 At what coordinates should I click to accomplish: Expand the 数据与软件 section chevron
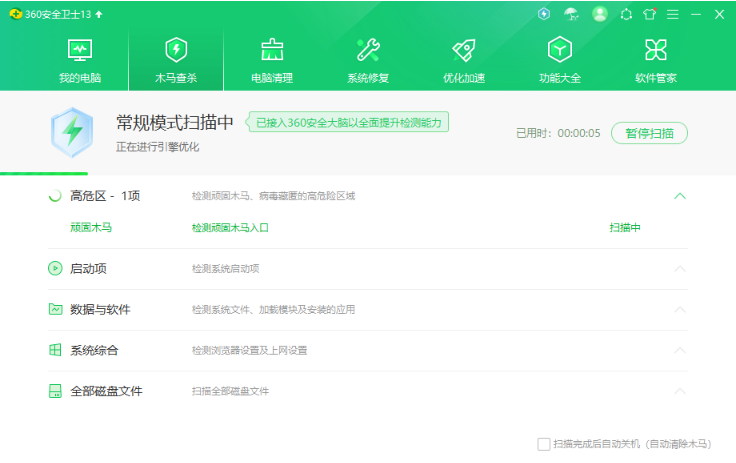680,309
